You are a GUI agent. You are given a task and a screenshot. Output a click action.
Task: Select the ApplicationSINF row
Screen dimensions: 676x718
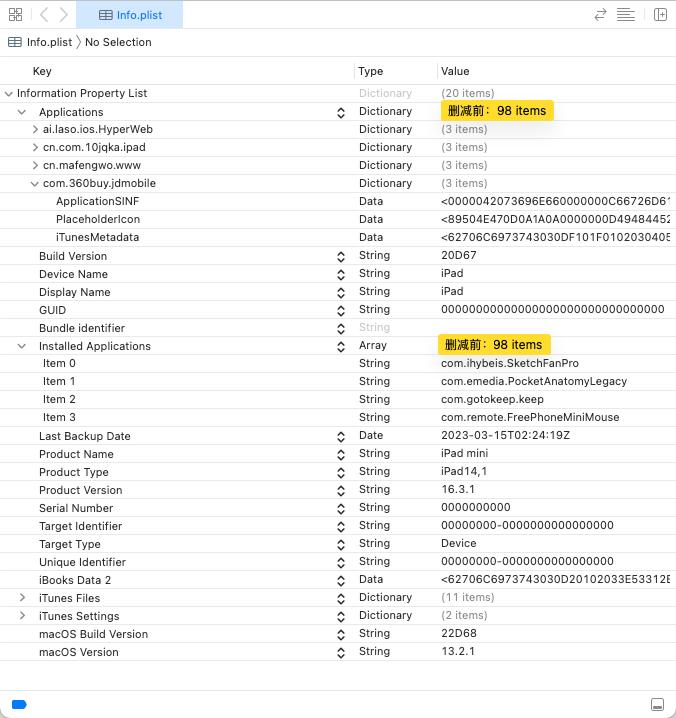pos(338,201)
